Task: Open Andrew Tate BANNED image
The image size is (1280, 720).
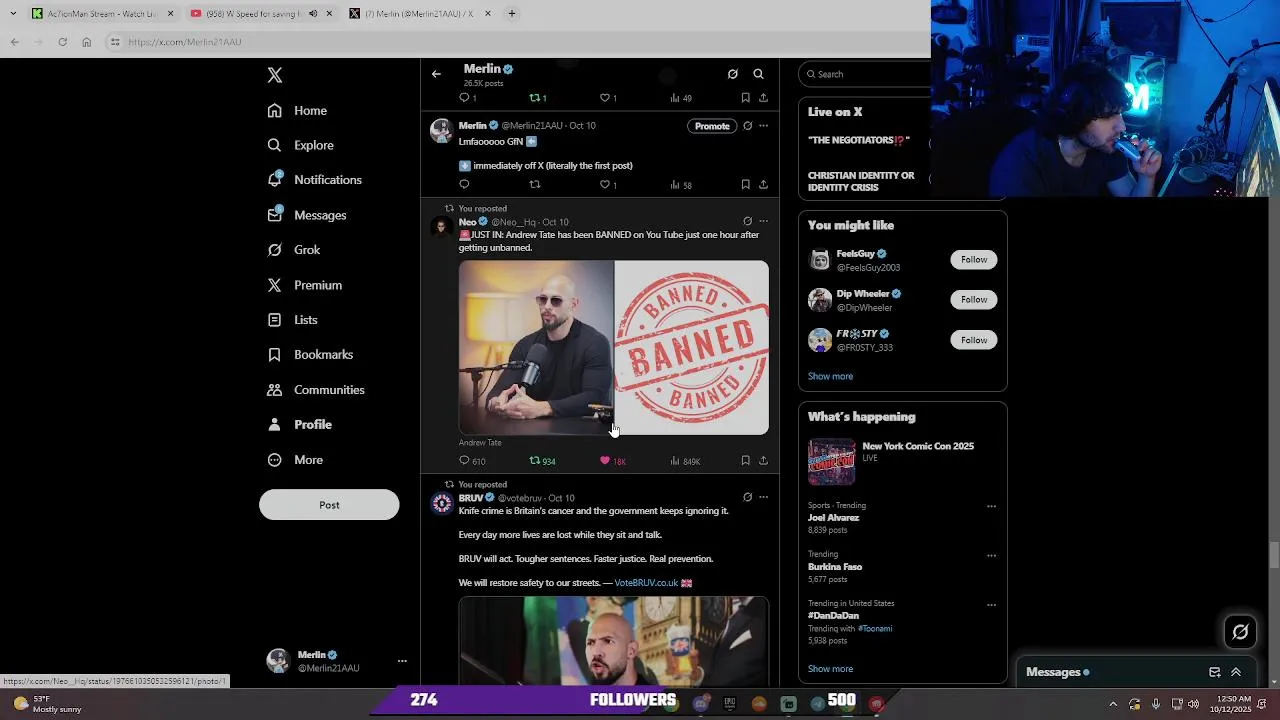Action: [614, 348]
